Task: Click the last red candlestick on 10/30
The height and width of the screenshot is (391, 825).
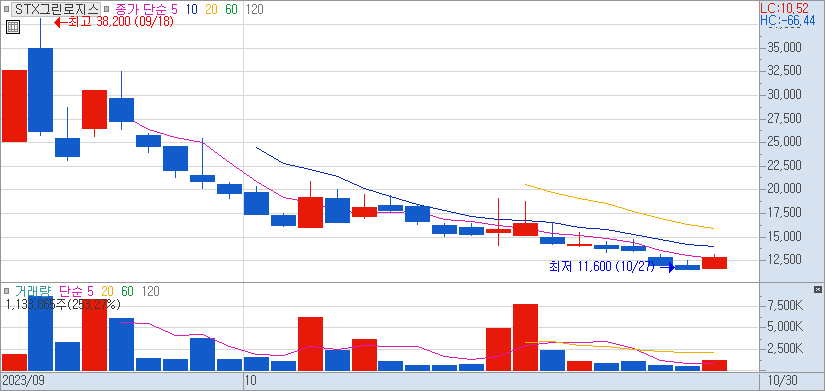Action: click(715, 263)
